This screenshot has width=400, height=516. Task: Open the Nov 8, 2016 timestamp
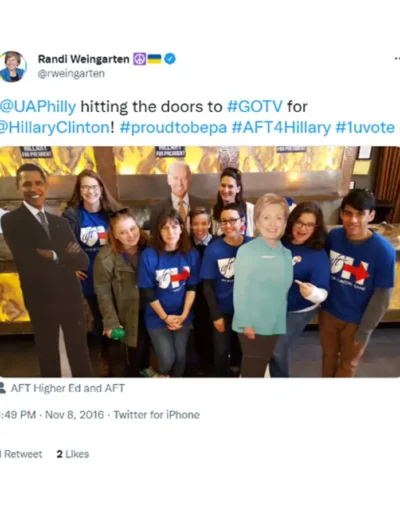click(74, 415)
